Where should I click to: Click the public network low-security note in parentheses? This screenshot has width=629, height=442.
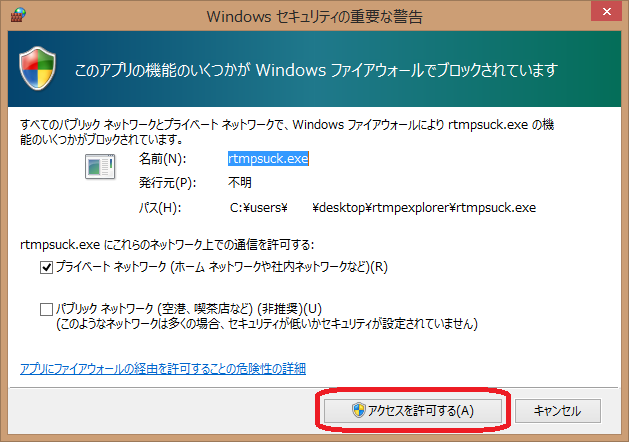(x=266, y=324)
